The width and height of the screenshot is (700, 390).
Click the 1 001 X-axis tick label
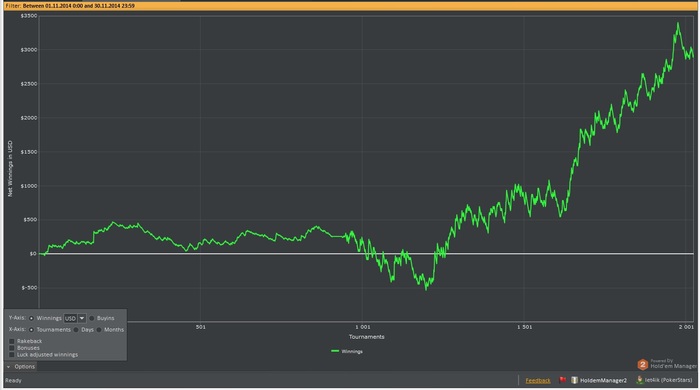pyautogui.click(x=363, y=327)
